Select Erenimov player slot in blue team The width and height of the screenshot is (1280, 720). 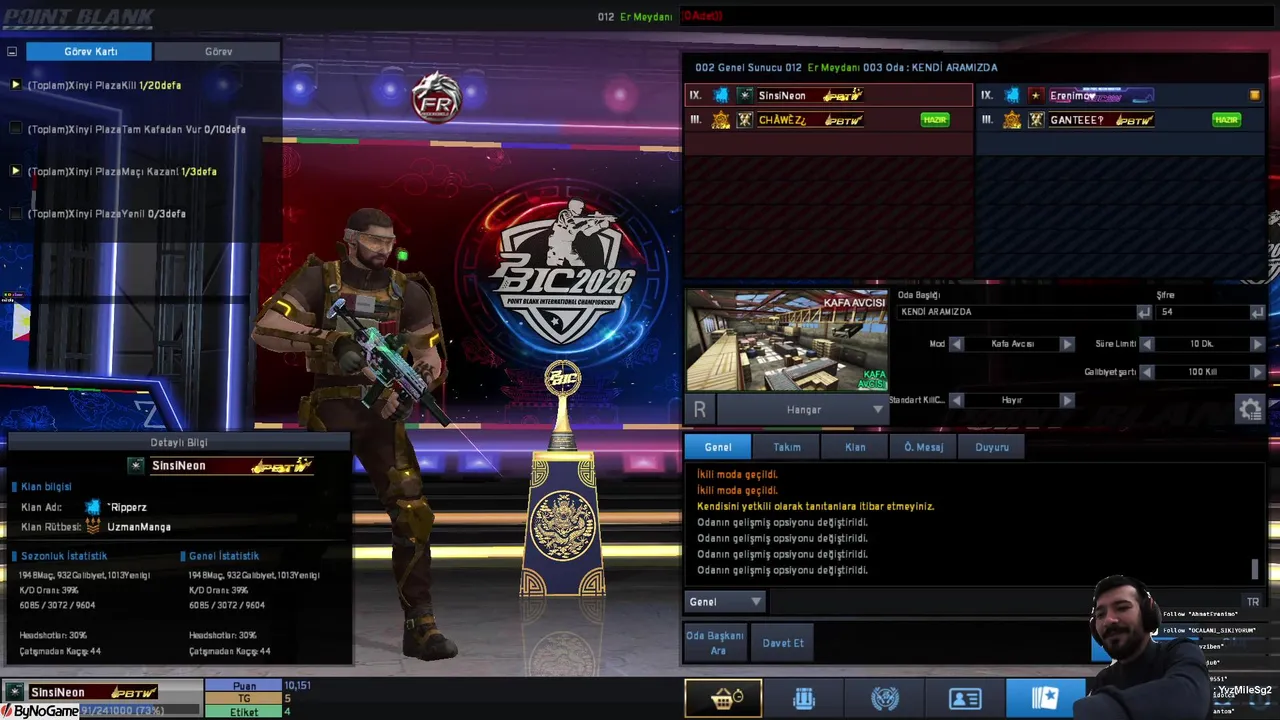coord(1121,95)
